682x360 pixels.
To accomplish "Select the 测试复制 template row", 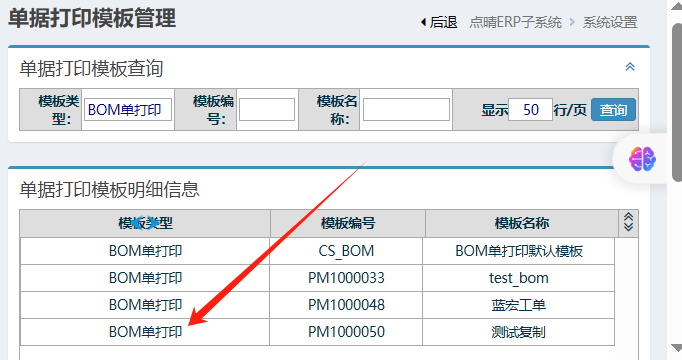I will tap(317, 332).
